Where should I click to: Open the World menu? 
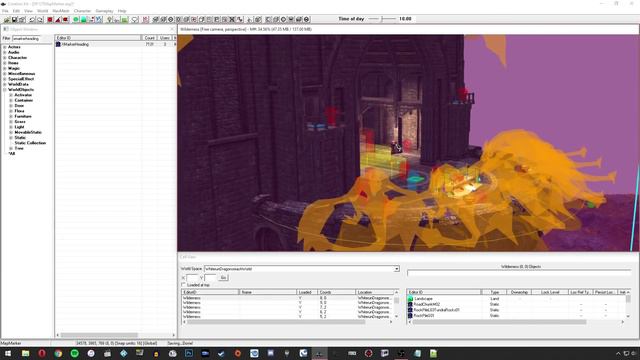[42, 11]
